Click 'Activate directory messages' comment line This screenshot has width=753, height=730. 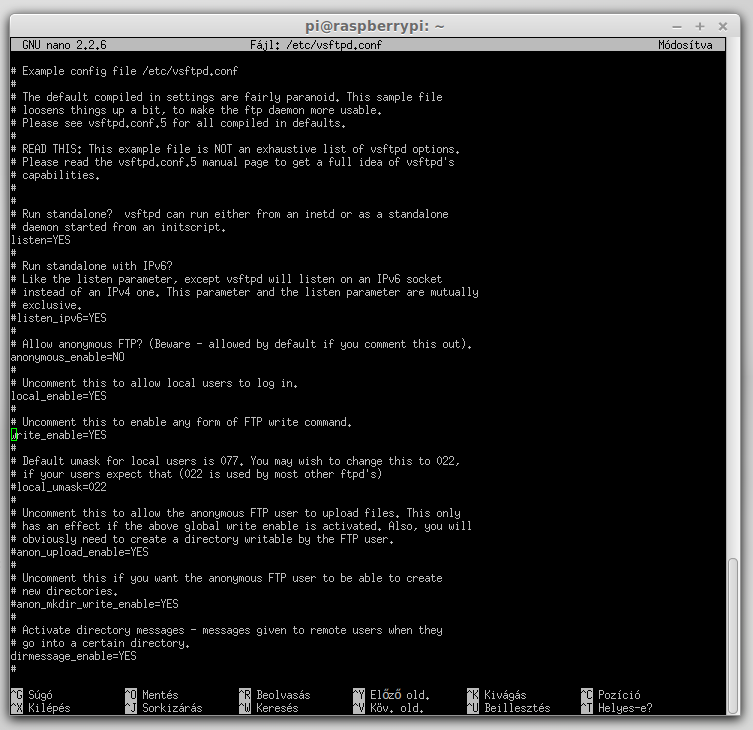[x=227, y=630]
